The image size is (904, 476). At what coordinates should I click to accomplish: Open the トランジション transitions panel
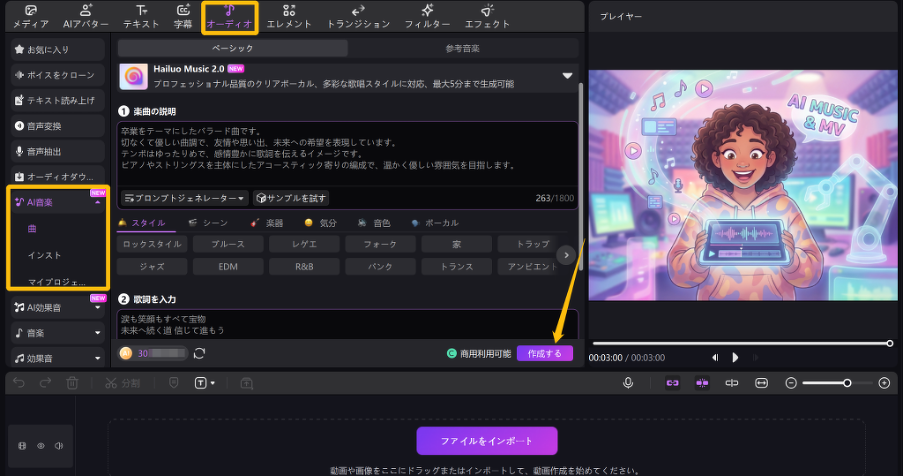pyautogui.click(x=358, y=15)
